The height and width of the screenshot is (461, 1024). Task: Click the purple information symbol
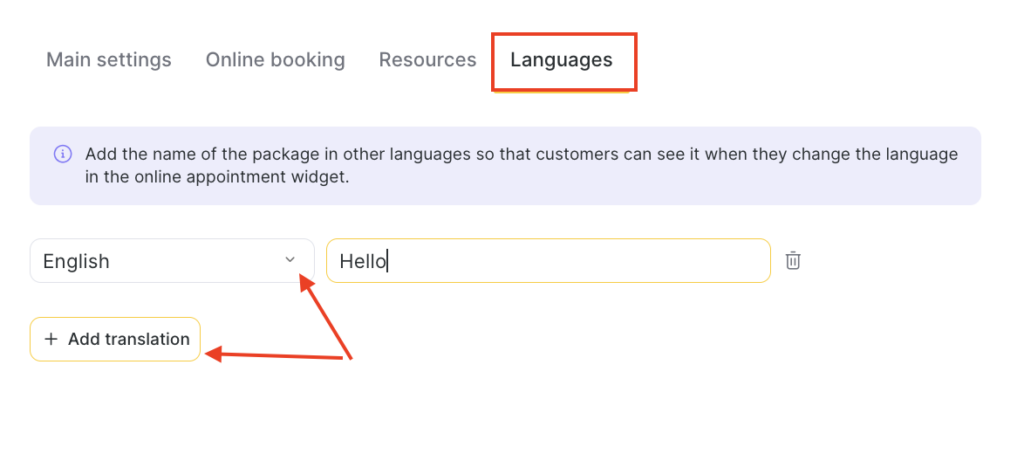tap(62, 155)
